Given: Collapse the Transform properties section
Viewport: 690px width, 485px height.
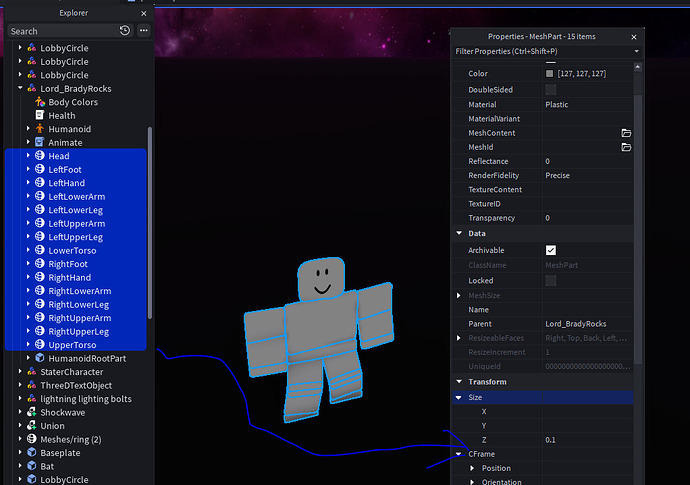Looking at the screenshot, I should tap(459, 382).
